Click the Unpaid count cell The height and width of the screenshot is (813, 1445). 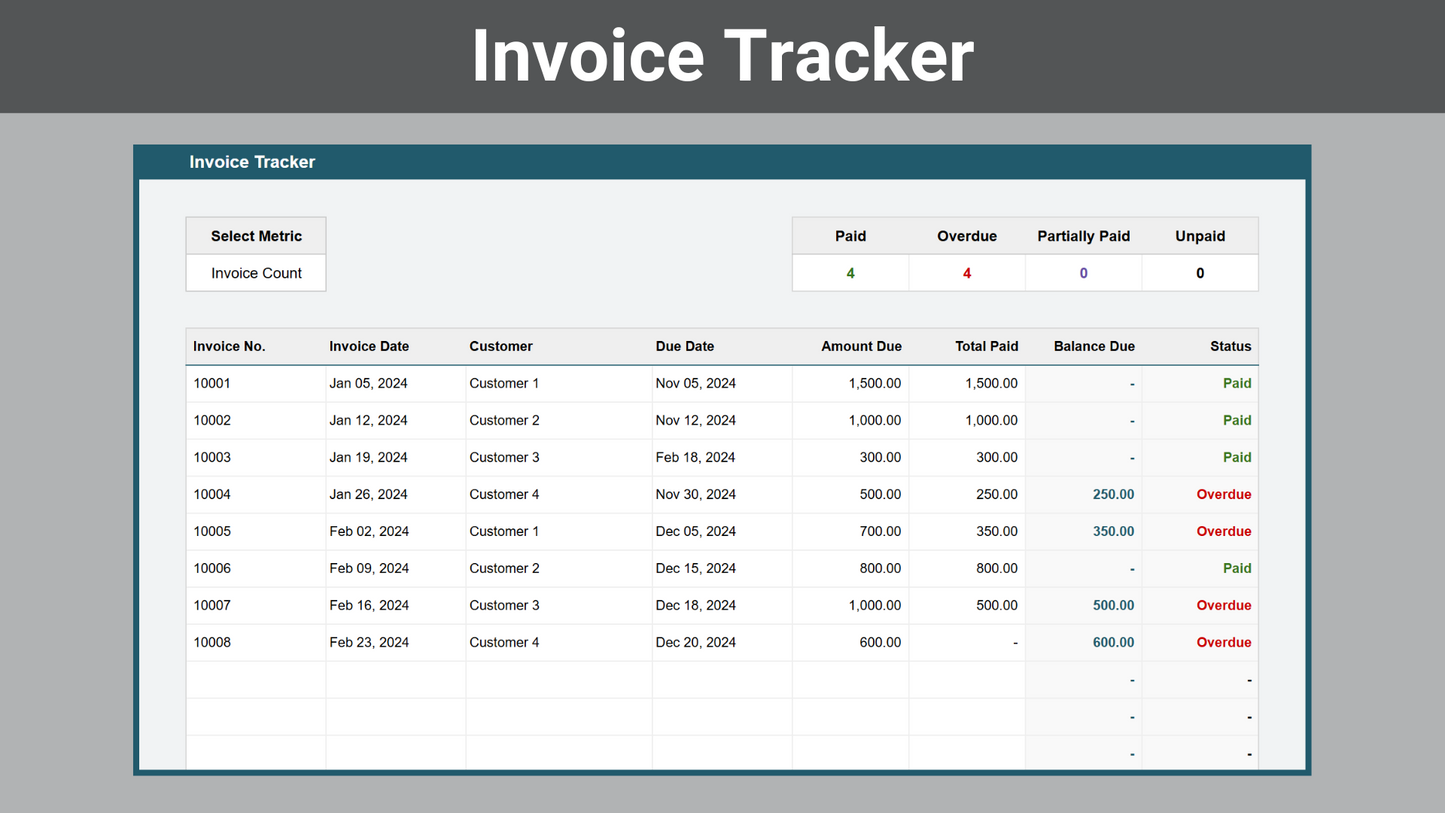(1200, 273)
